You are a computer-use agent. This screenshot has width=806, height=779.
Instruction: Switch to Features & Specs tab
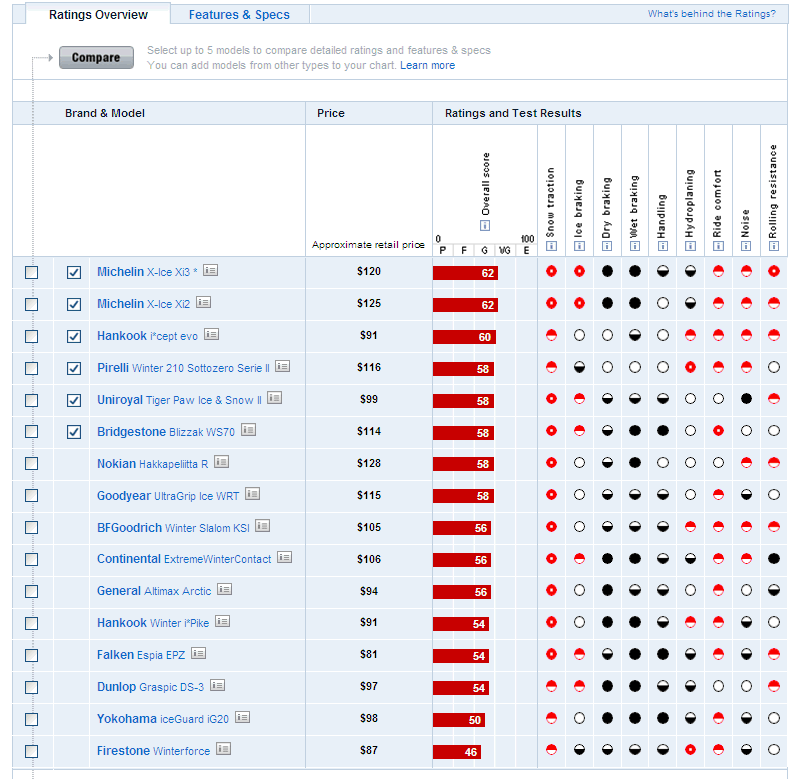(239, 15)
